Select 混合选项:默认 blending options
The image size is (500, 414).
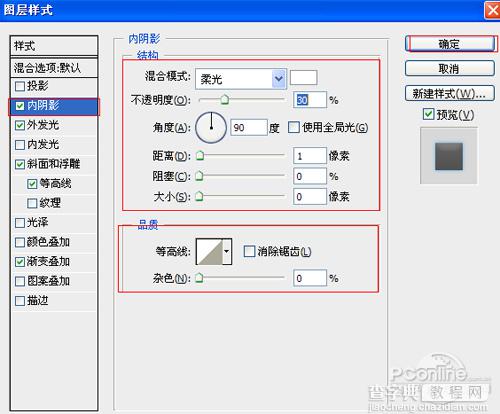tap(54, 68)
